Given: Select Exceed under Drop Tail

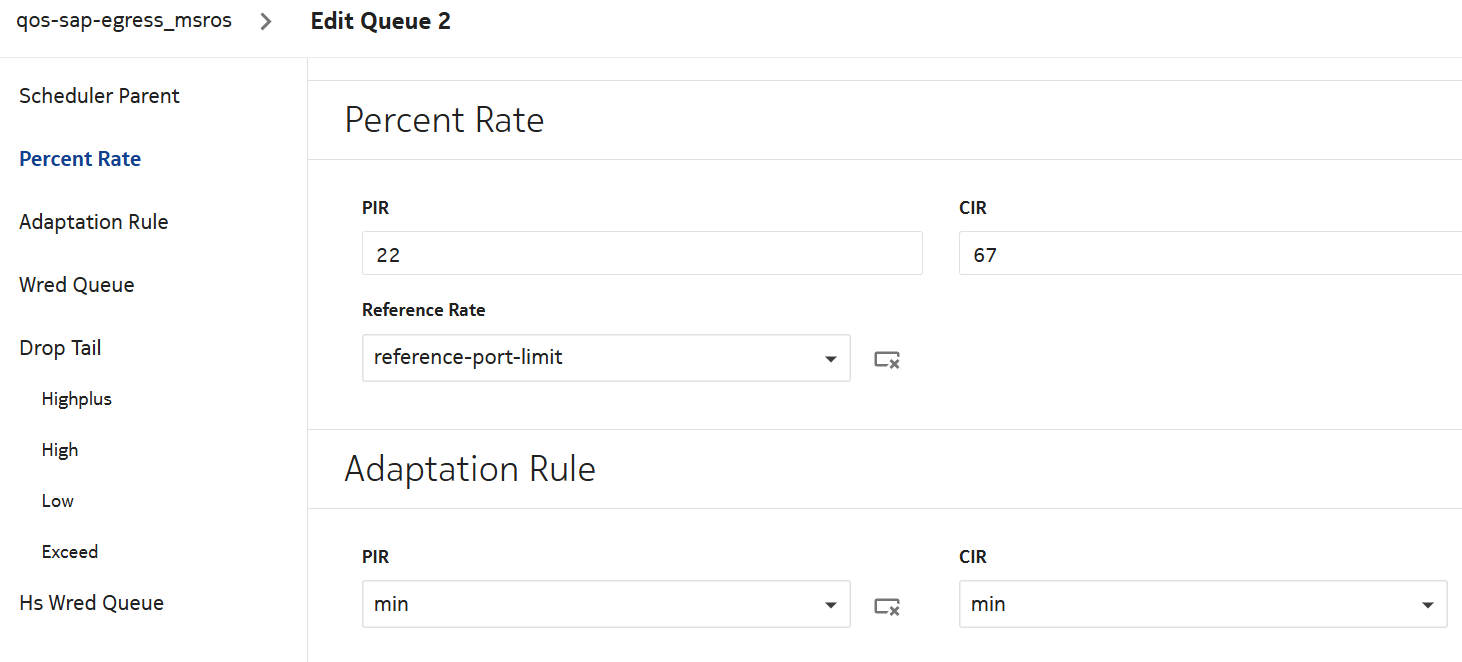Looking at the screenshot, I should (70, 552).
